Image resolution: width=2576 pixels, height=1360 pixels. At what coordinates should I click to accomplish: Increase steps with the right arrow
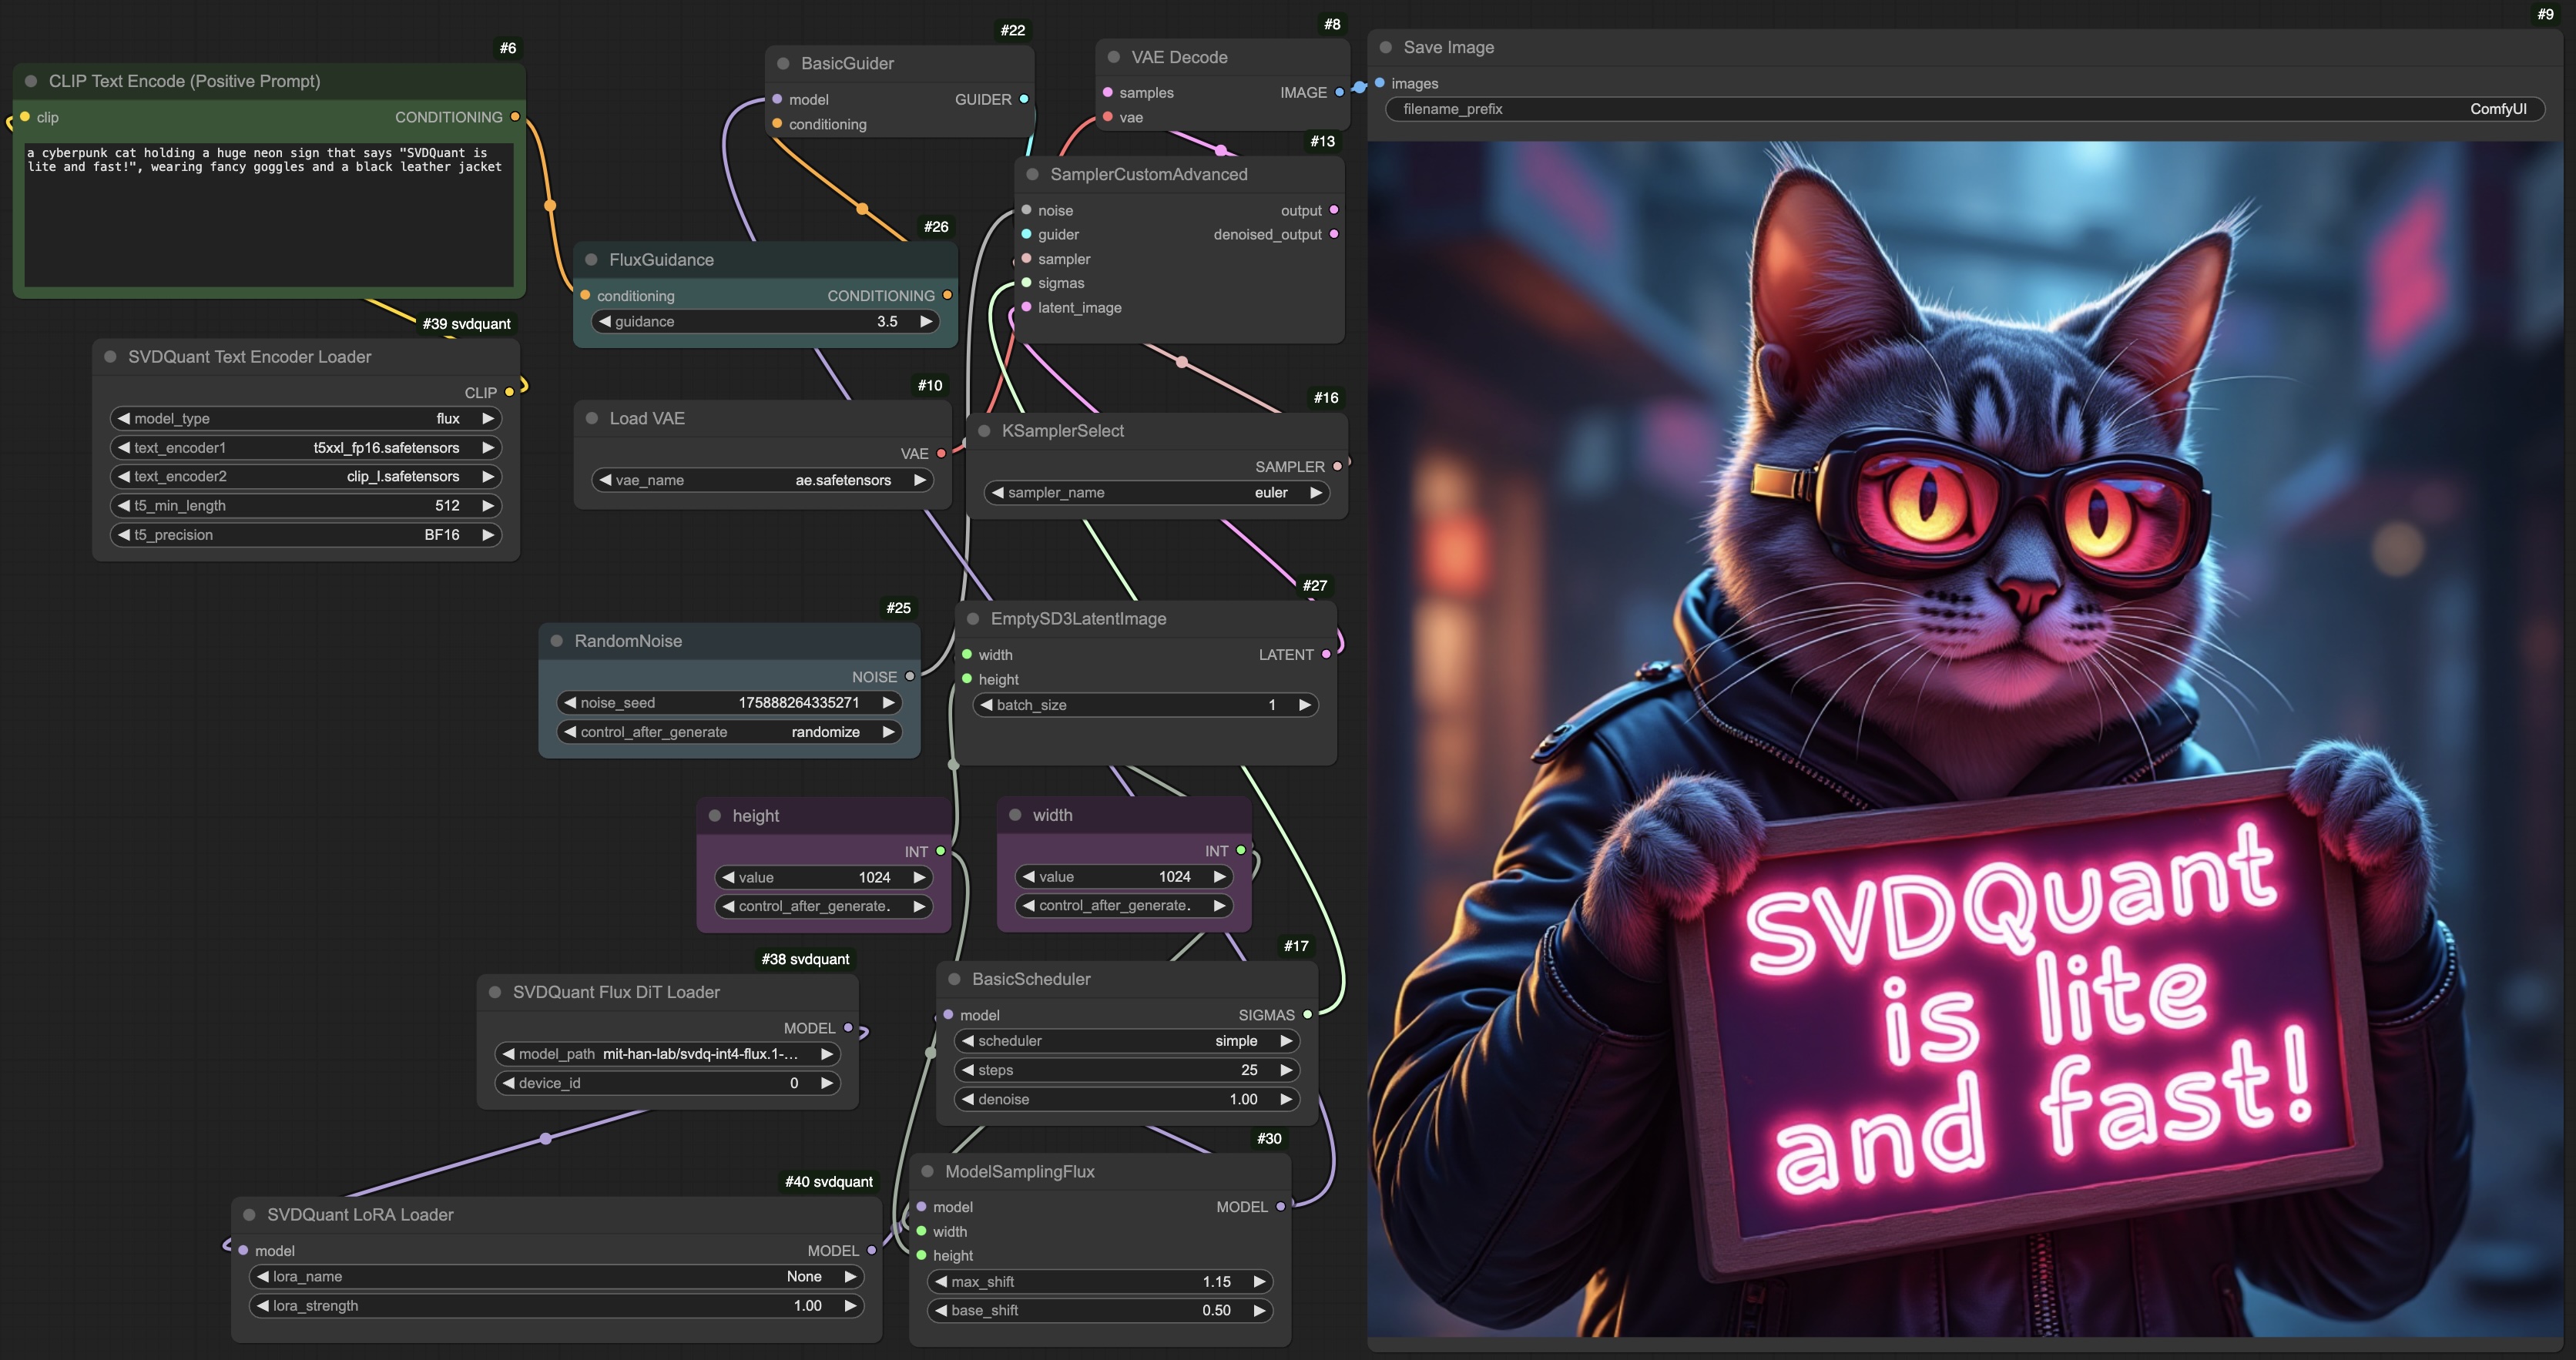point(1286,1070)
